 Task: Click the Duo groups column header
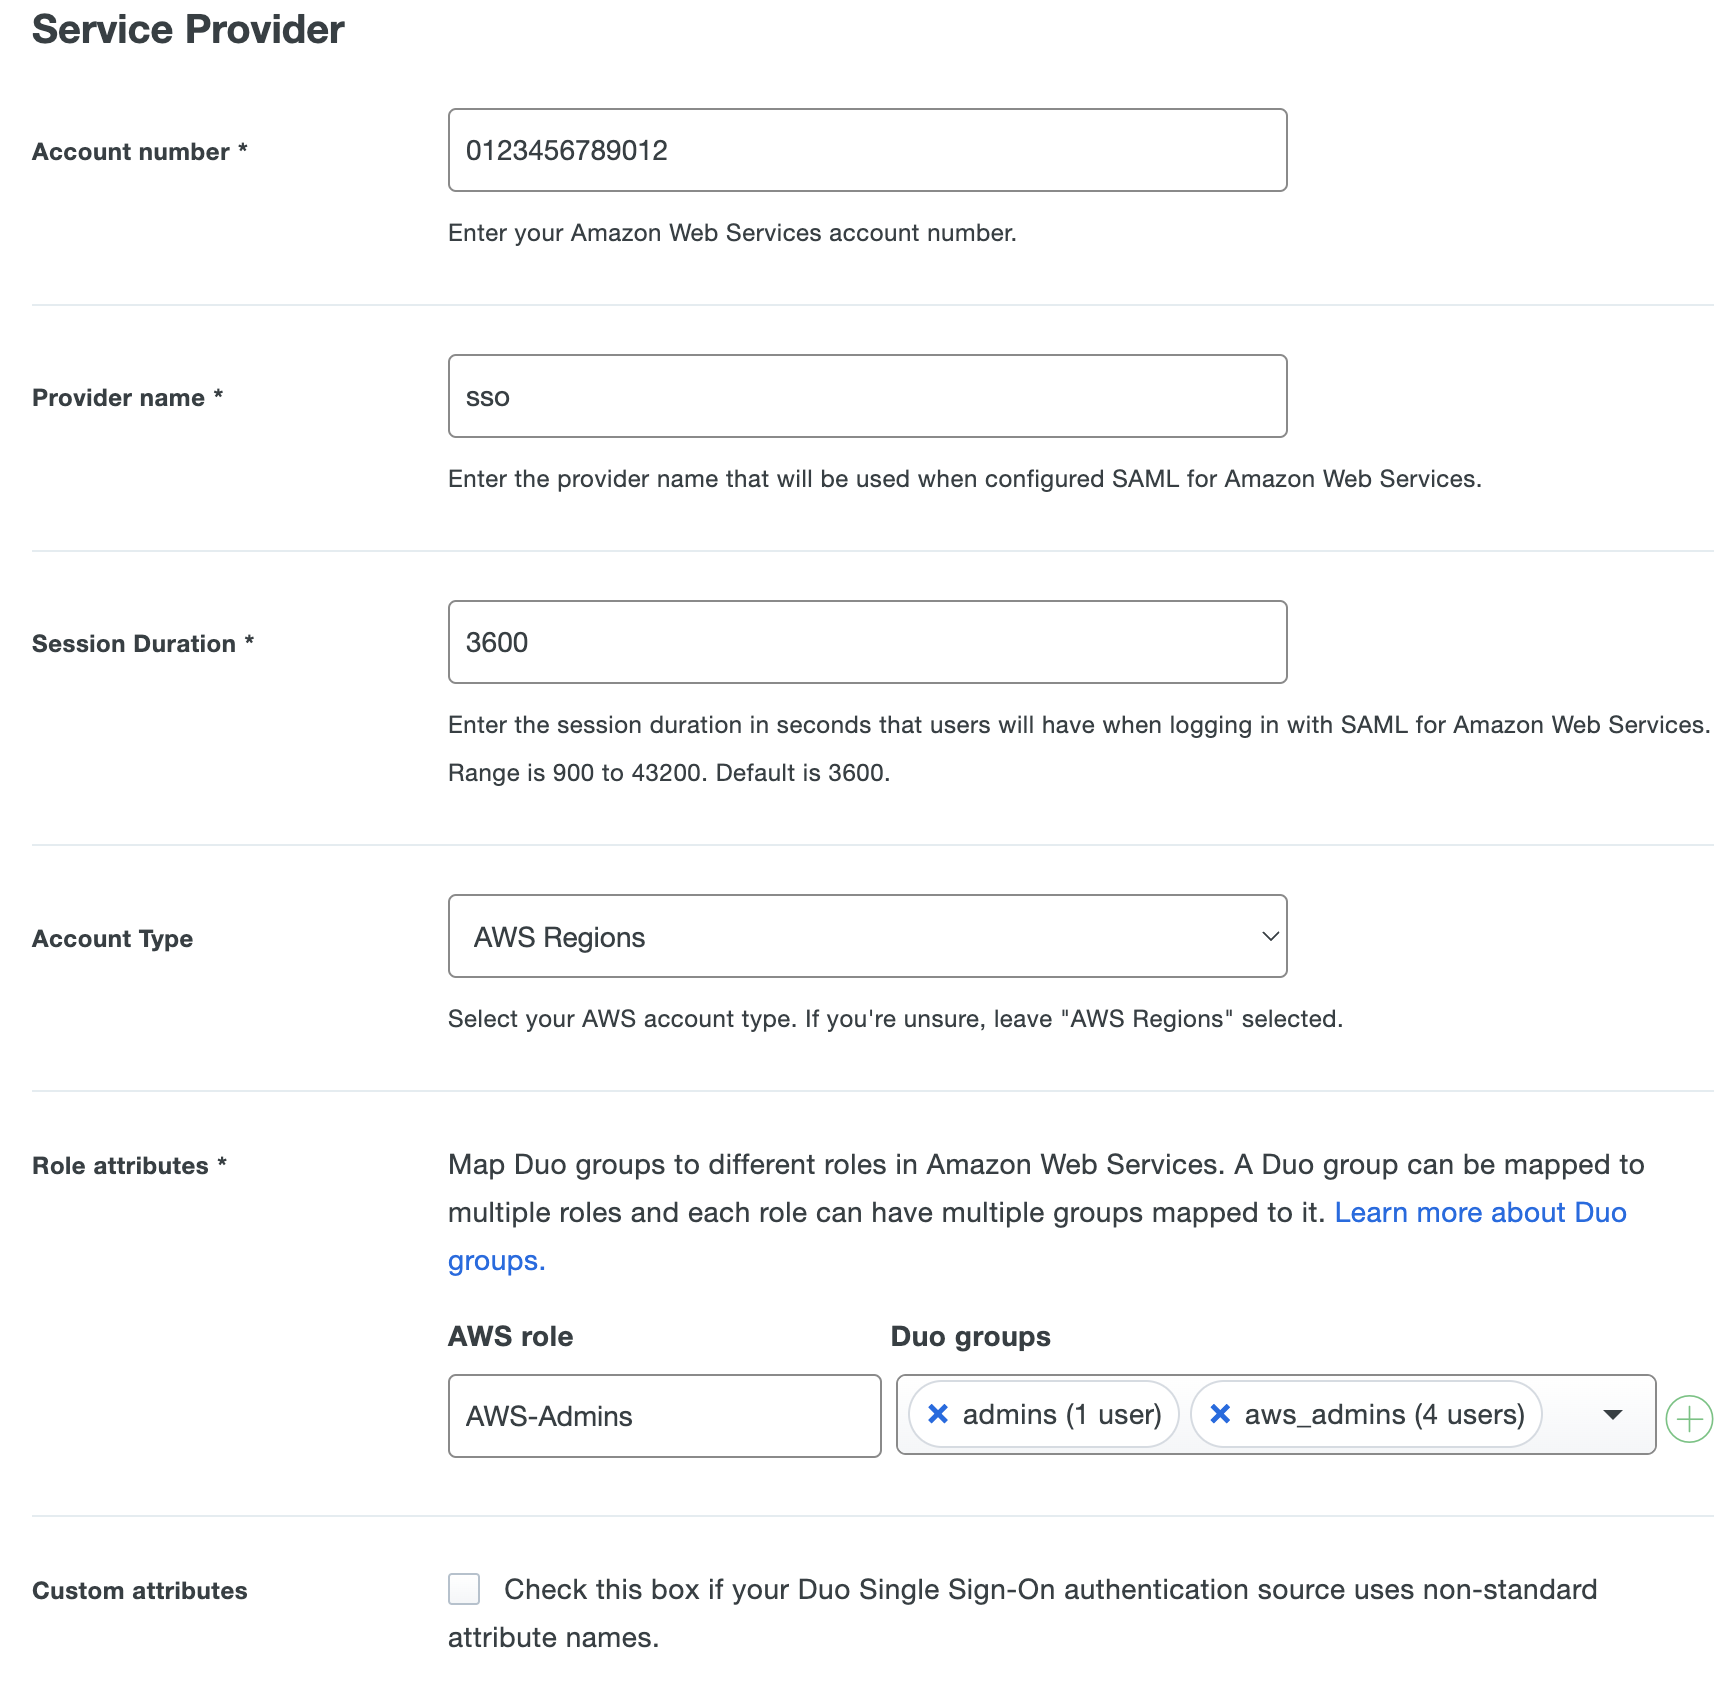969,1336
